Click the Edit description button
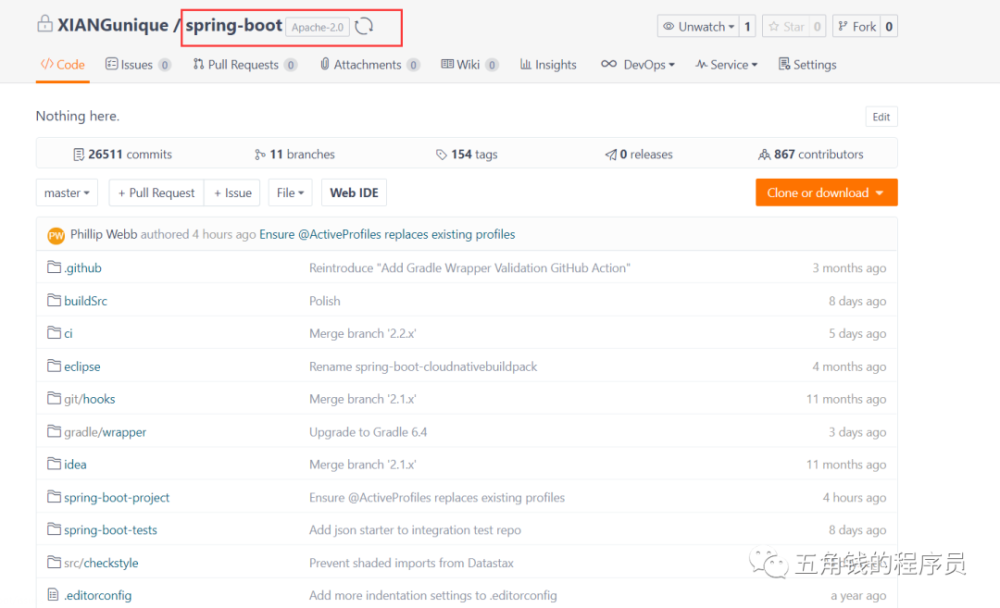 (x=881, y=117)
